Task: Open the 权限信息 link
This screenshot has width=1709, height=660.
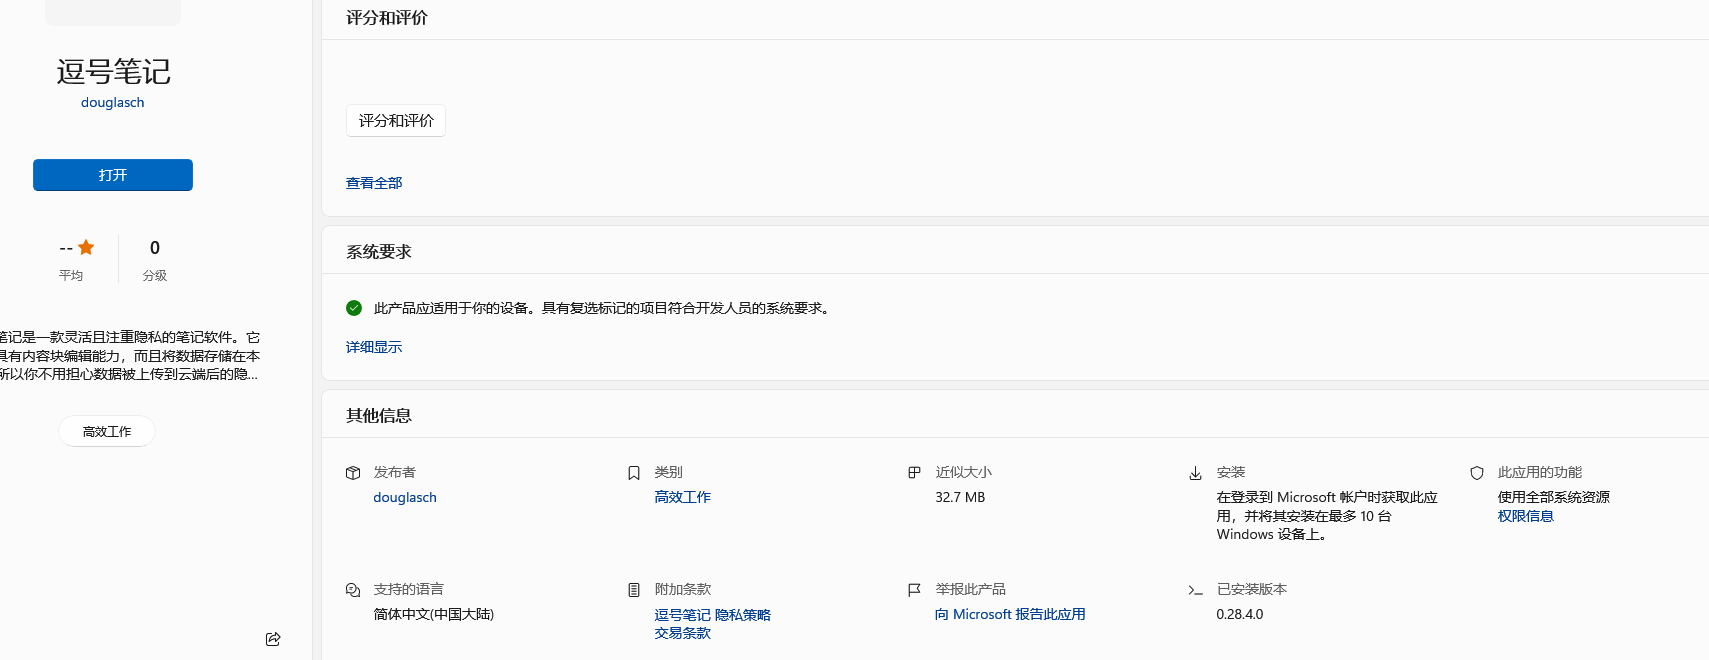Action: tap(1525, 516)
